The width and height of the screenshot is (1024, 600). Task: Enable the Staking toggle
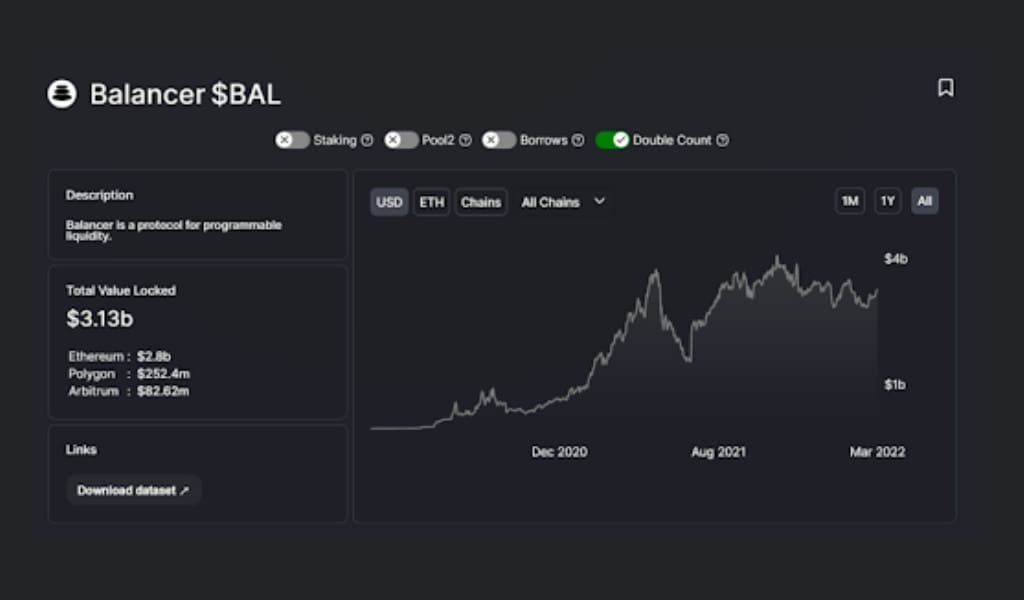click(292, 140)
